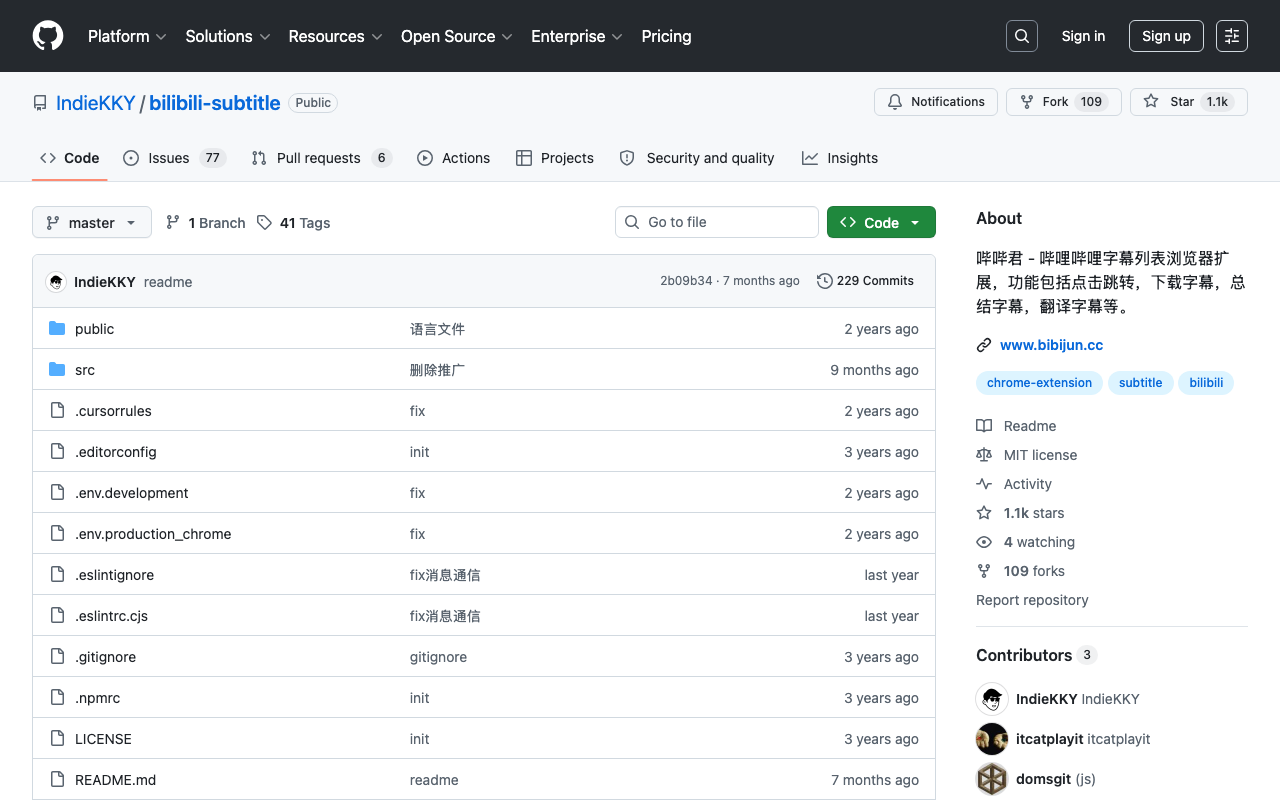Open search with the magnifier icon
This screenshot has height=800, width=1280.
tap(1022, 36)
